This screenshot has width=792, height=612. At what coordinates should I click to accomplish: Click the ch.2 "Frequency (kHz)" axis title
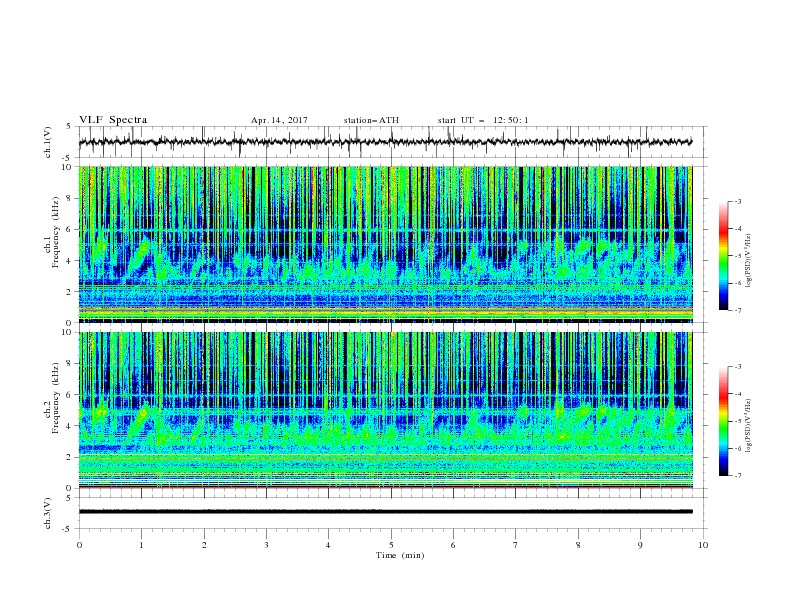[x=55, y=397]
